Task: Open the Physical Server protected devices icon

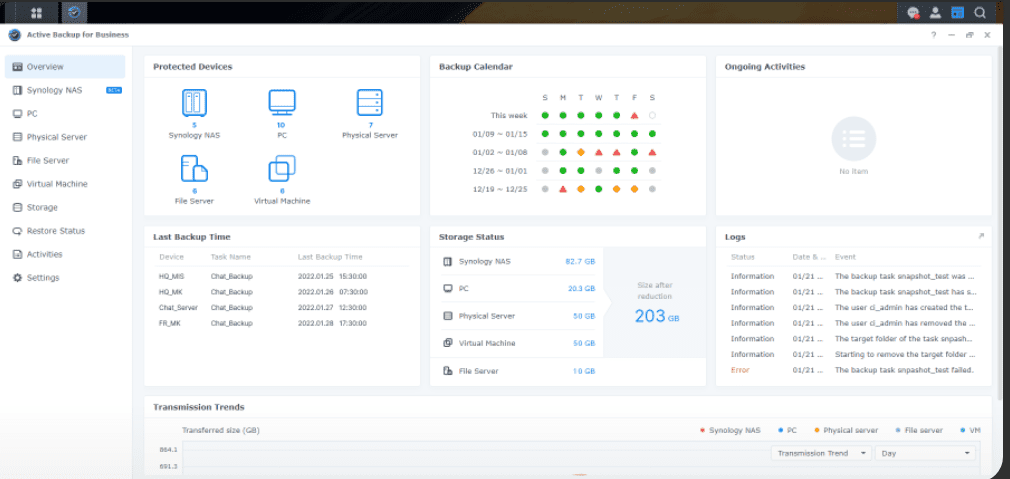Action: point(370,103)
